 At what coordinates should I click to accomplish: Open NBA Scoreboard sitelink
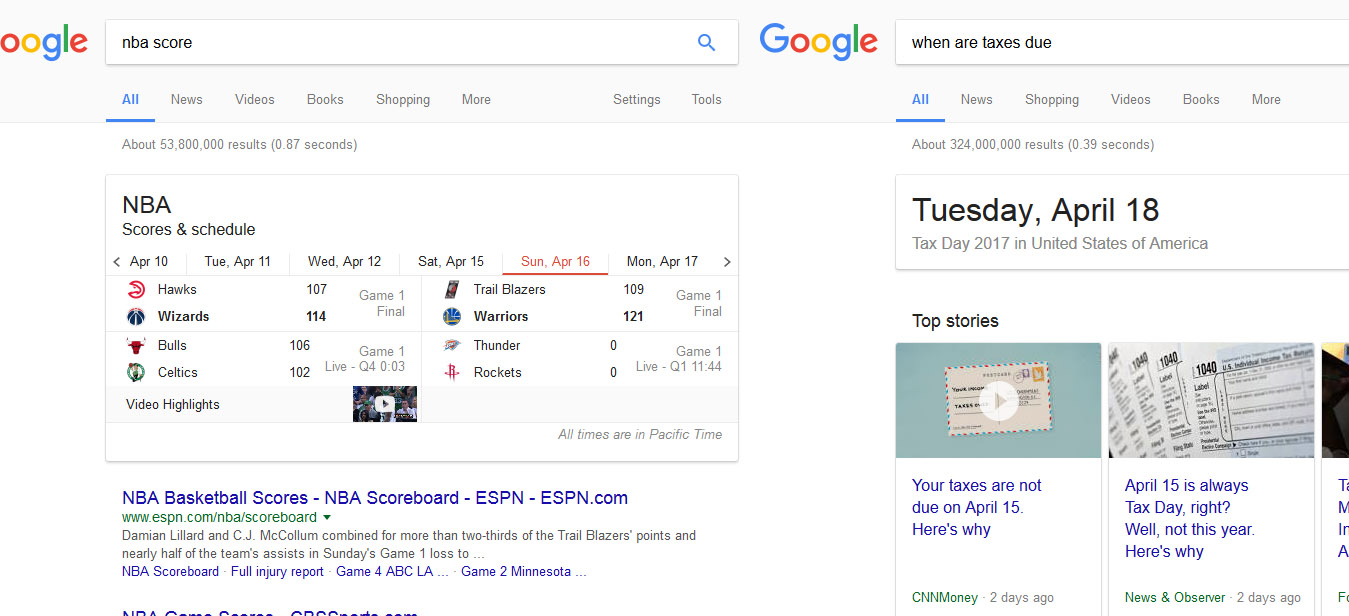170,572
